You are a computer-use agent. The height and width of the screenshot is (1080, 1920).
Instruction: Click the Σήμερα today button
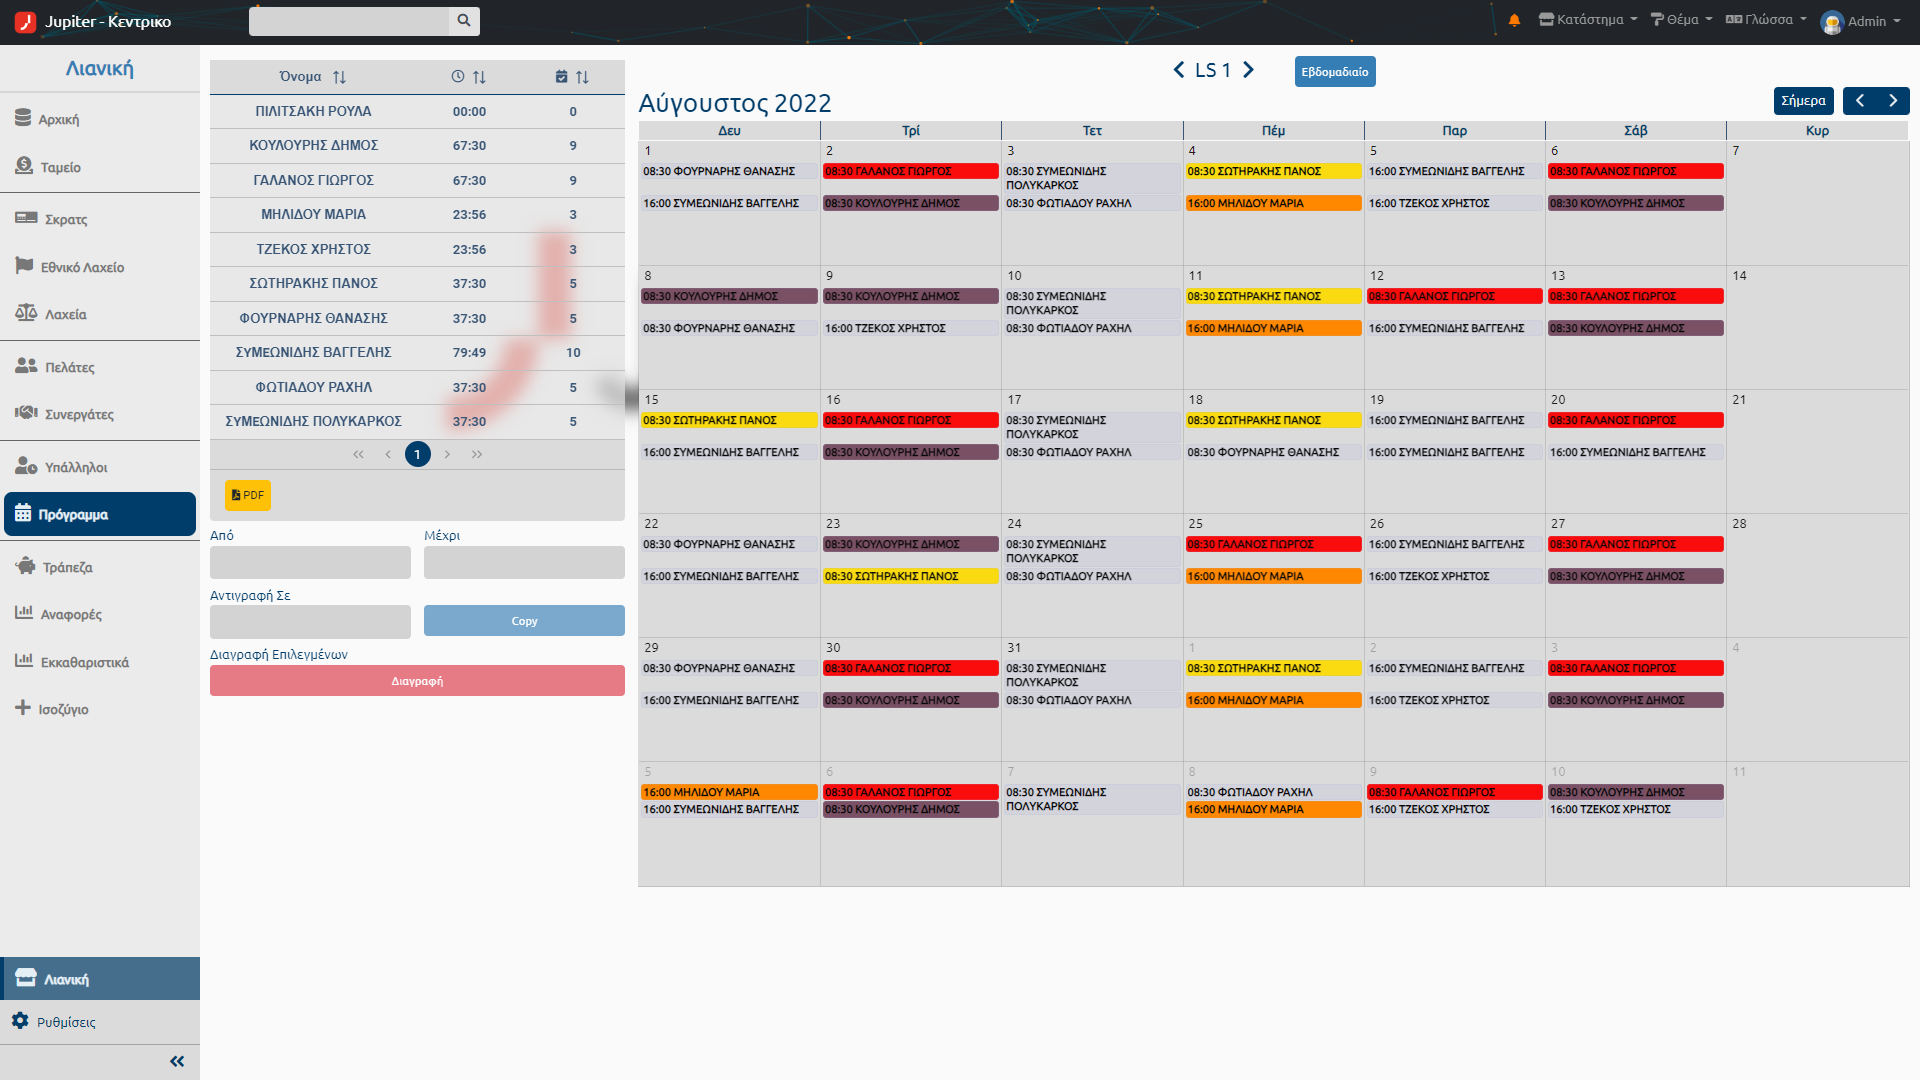[1803, 101]
